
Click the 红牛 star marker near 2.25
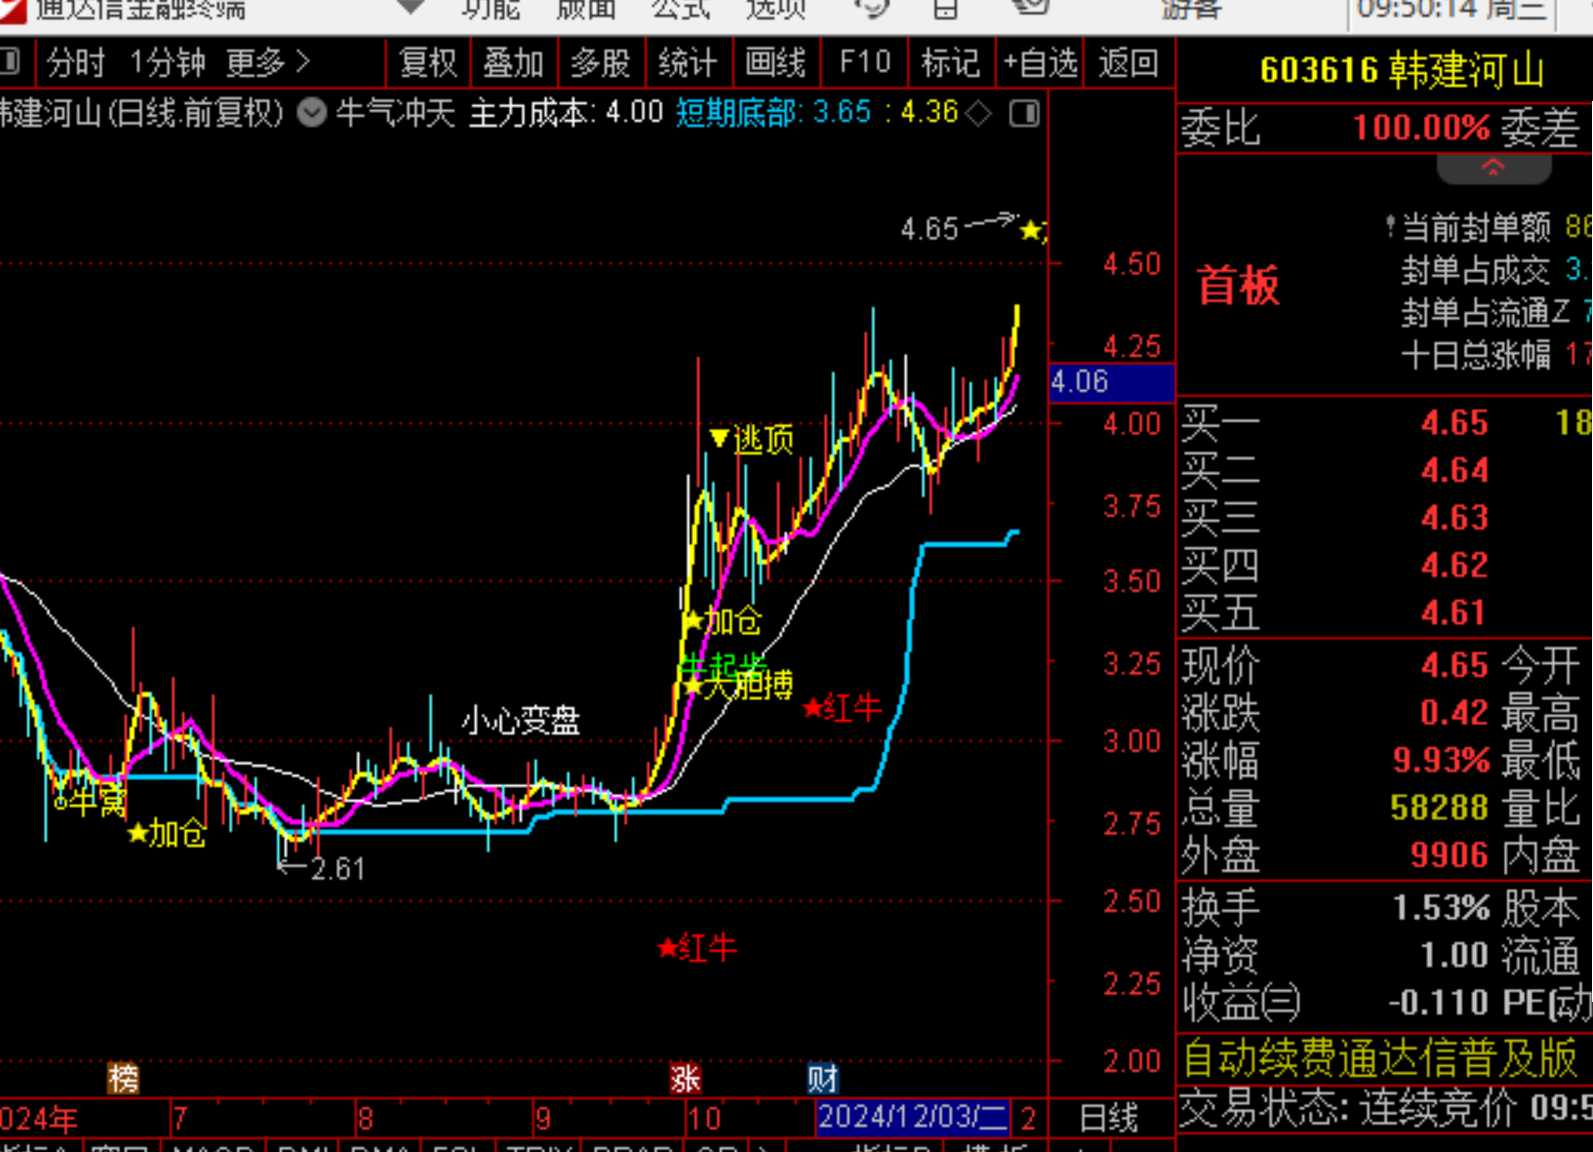click(x=668, y=948)
